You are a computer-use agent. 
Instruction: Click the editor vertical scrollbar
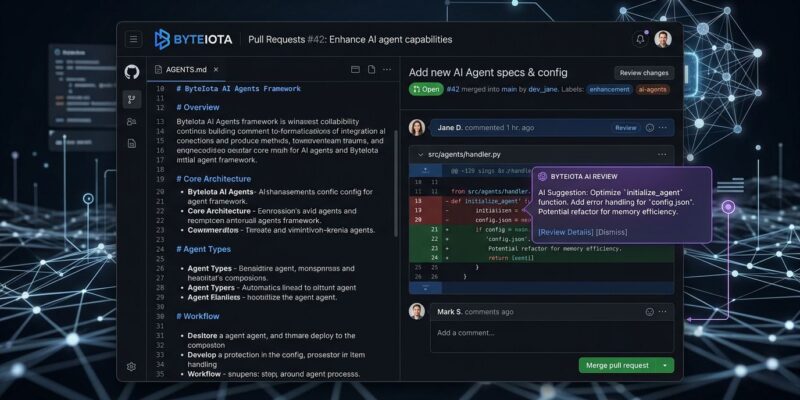pos(396,184)
